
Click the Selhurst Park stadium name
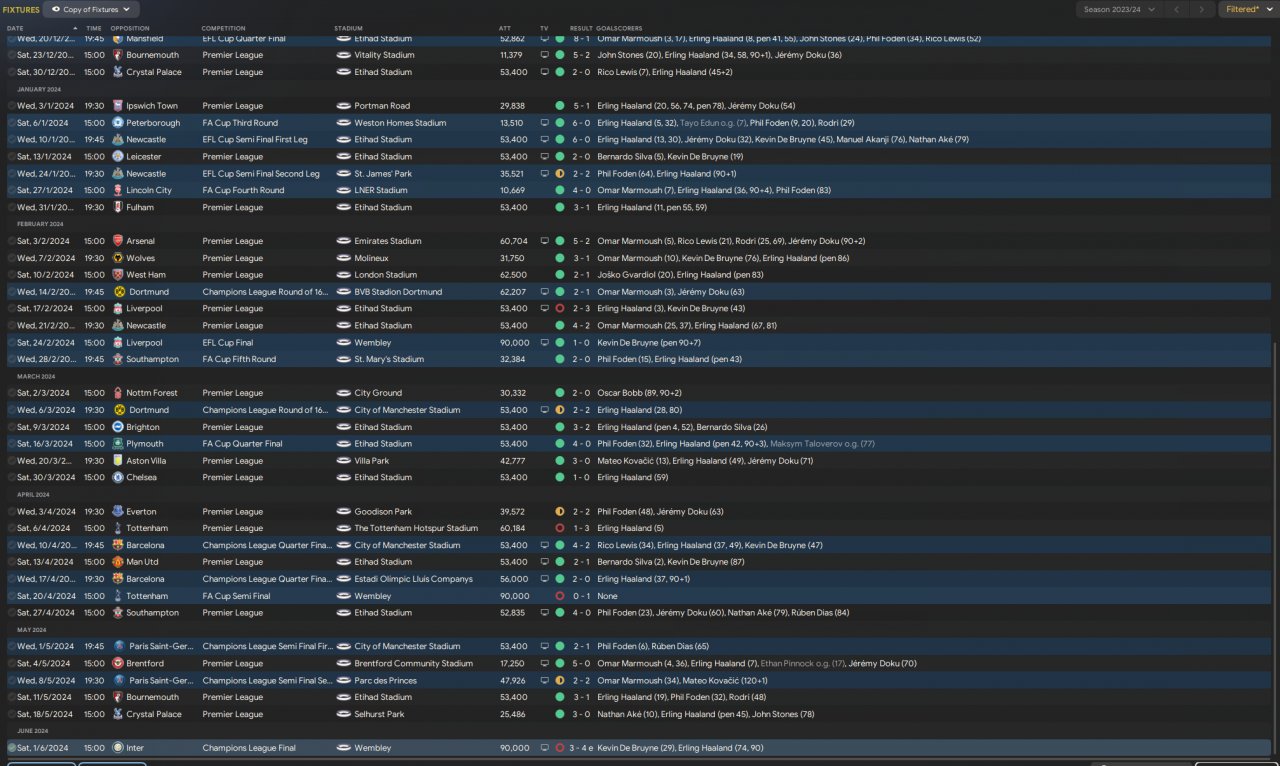pos(379,714)
